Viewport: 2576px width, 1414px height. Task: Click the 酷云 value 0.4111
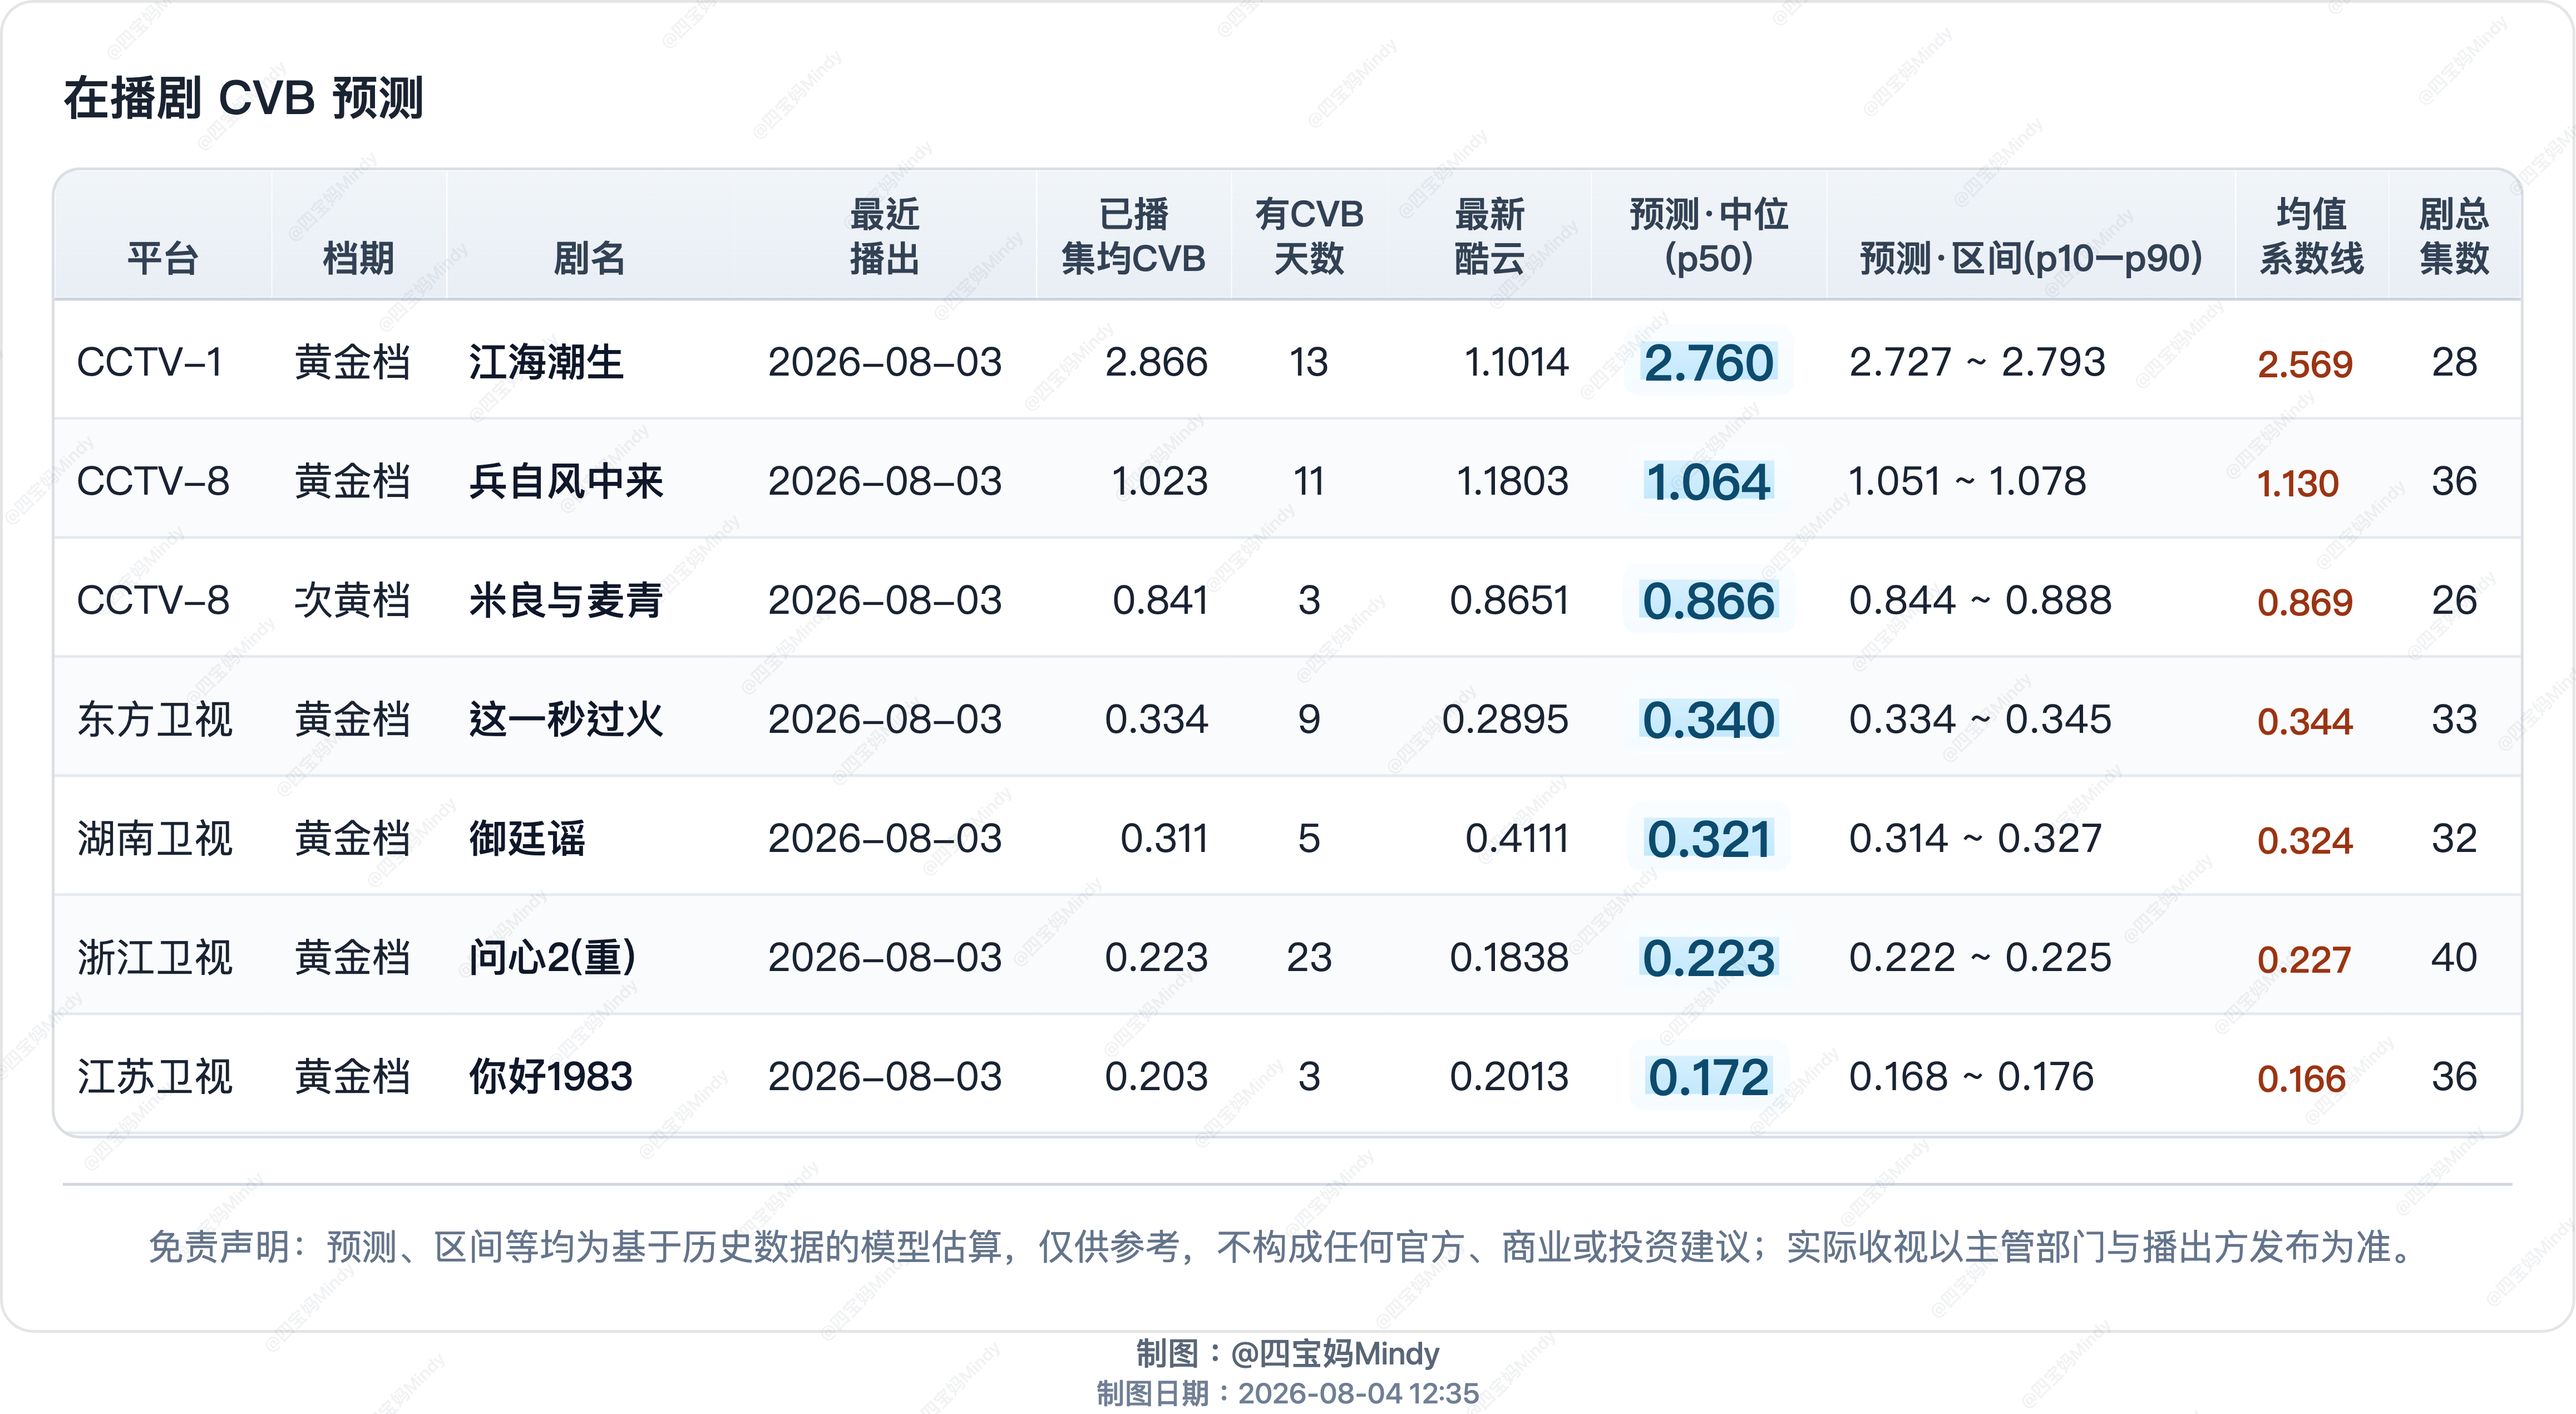click(x=1517, y=838)
